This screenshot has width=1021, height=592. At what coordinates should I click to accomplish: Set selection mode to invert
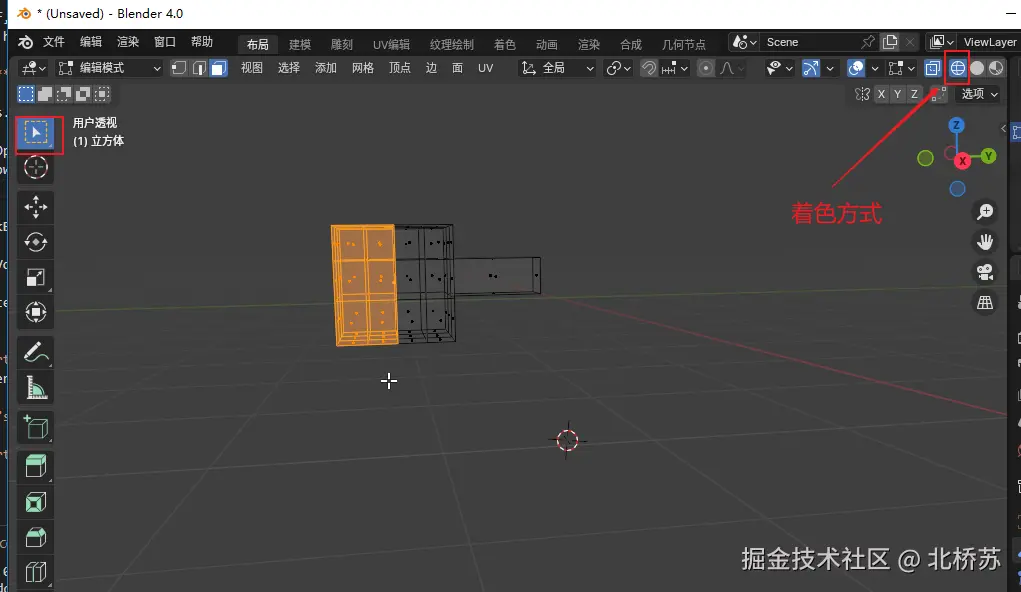pos(83,94)
